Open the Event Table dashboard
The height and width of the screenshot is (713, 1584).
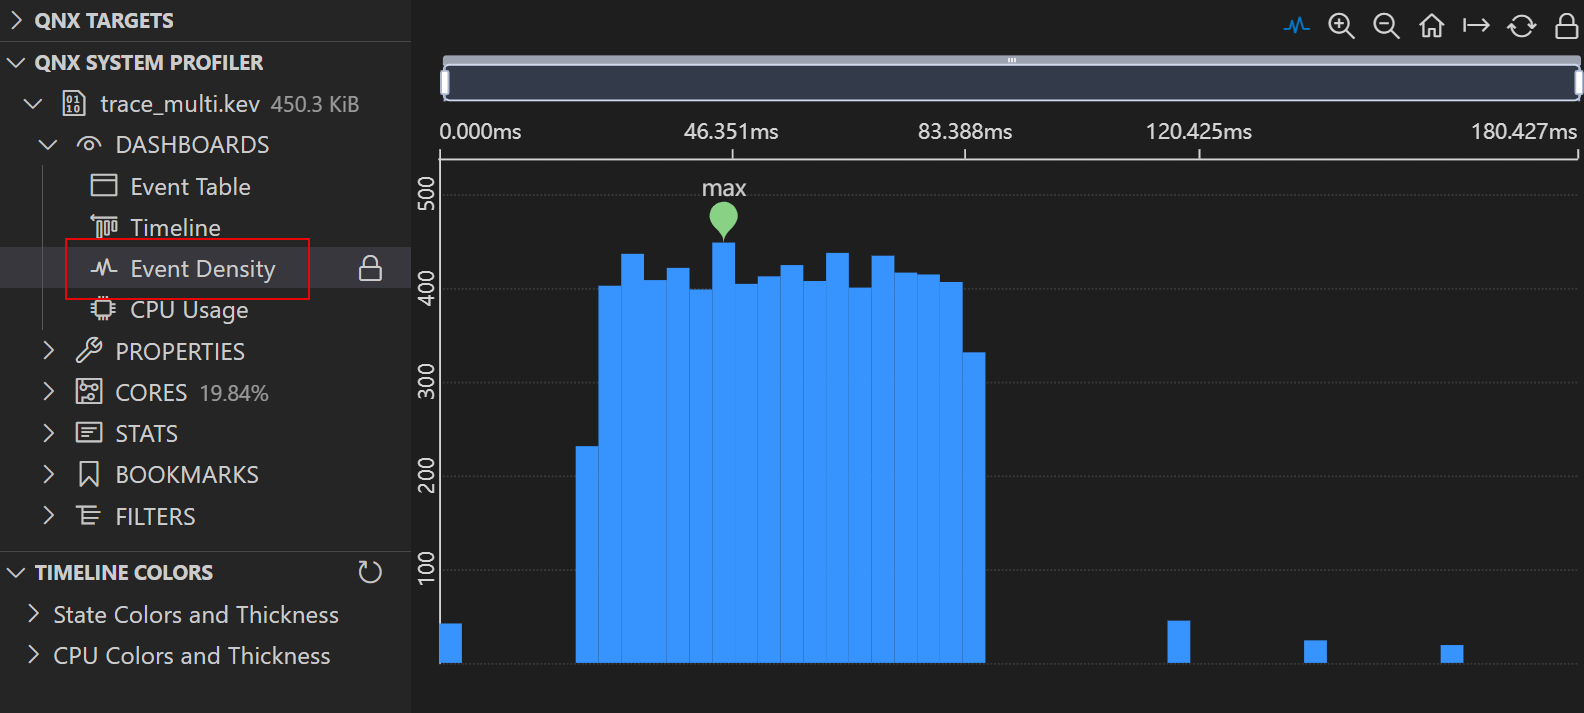coord(190,187)
